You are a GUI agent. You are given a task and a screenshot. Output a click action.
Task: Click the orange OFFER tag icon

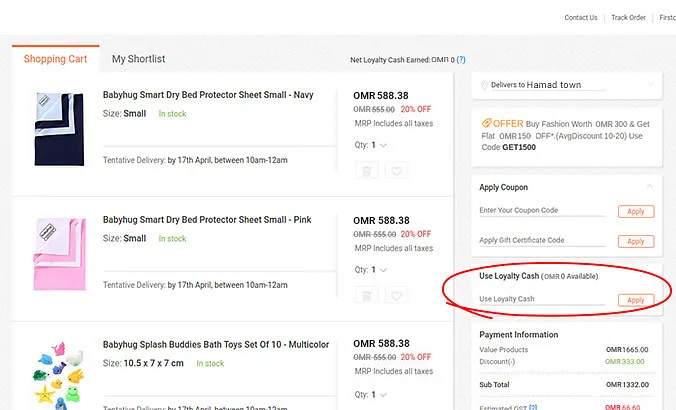pyautogui.click(x=486, y=123)
